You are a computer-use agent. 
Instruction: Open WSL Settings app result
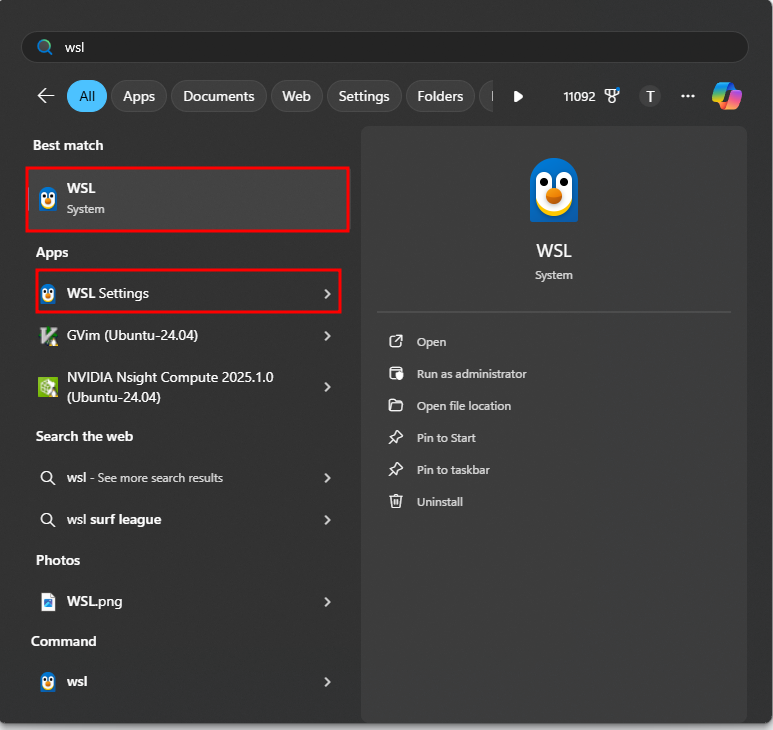tap(188, 293)
